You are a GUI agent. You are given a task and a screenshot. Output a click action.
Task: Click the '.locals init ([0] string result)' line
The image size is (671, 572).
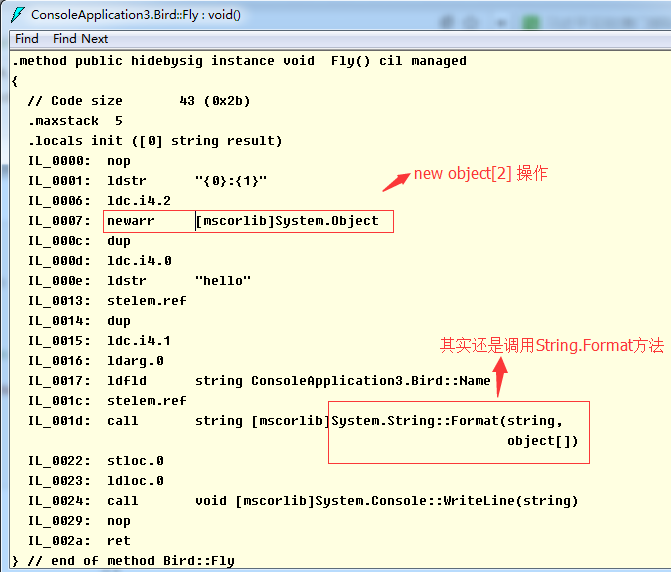pyautogui.click(x=155, y=141)
